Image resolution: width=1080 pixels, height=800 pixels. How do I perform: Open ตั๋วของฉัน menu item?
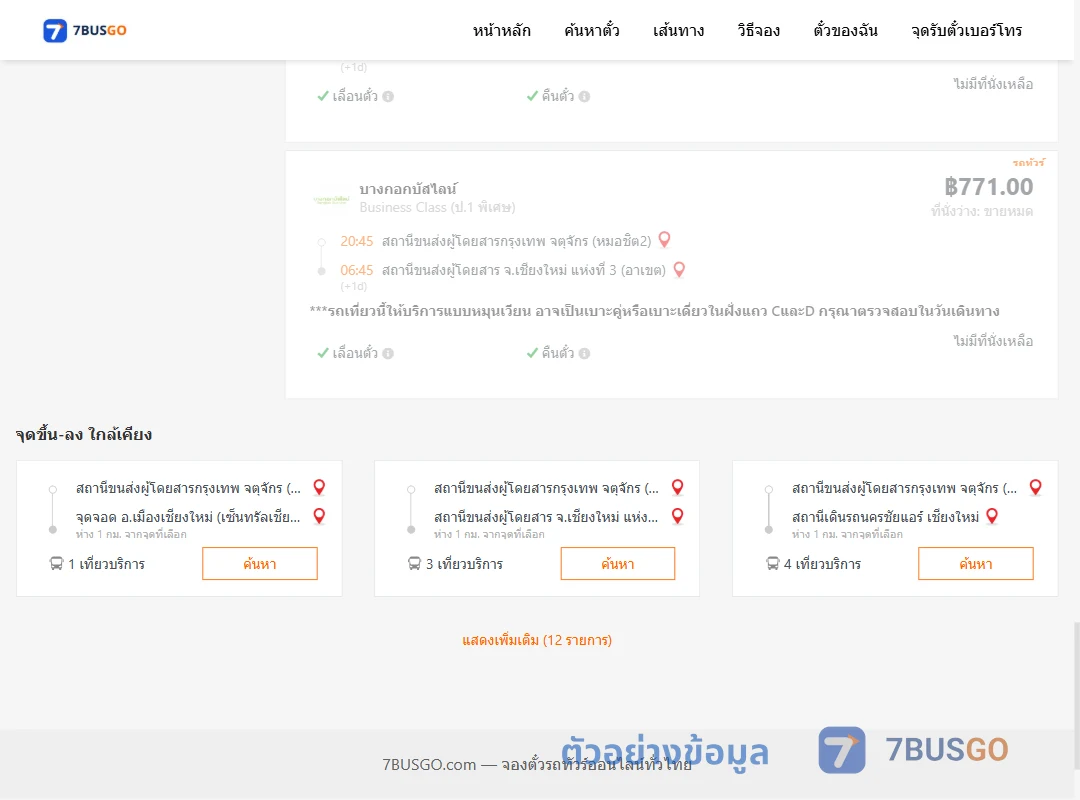[x=845, y=30]
